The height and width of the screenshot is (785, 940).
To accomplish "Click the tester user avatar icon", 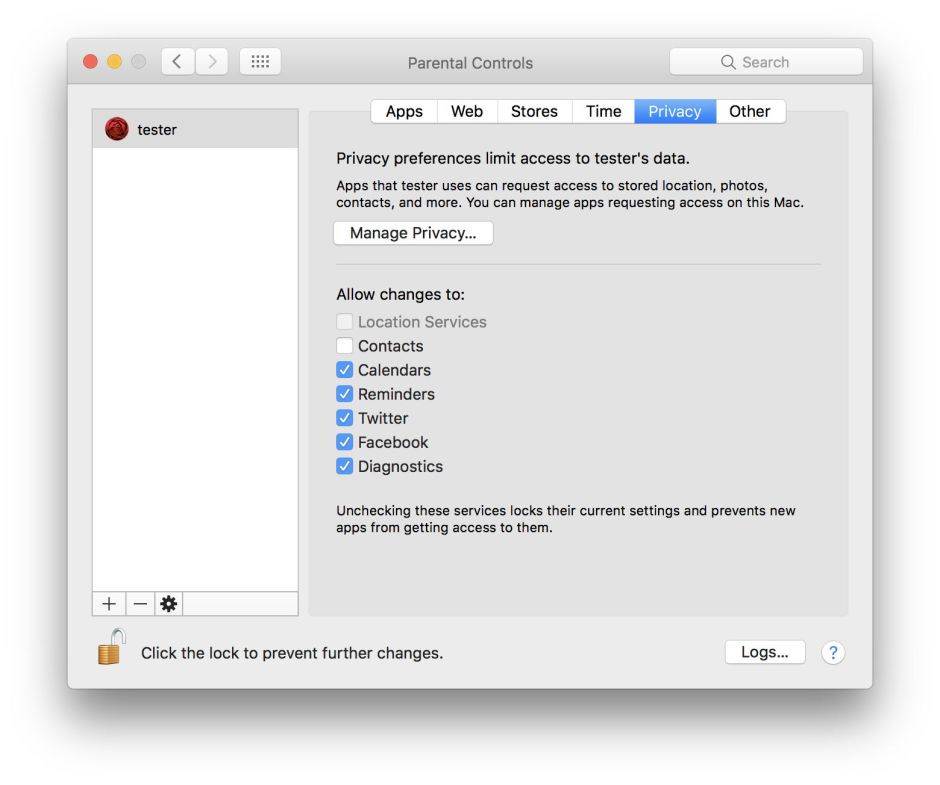I will [x=117, y=129].
